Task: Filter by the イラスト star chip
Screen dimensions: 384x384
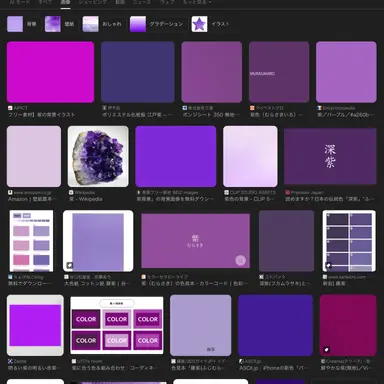Action: [211, 24]
